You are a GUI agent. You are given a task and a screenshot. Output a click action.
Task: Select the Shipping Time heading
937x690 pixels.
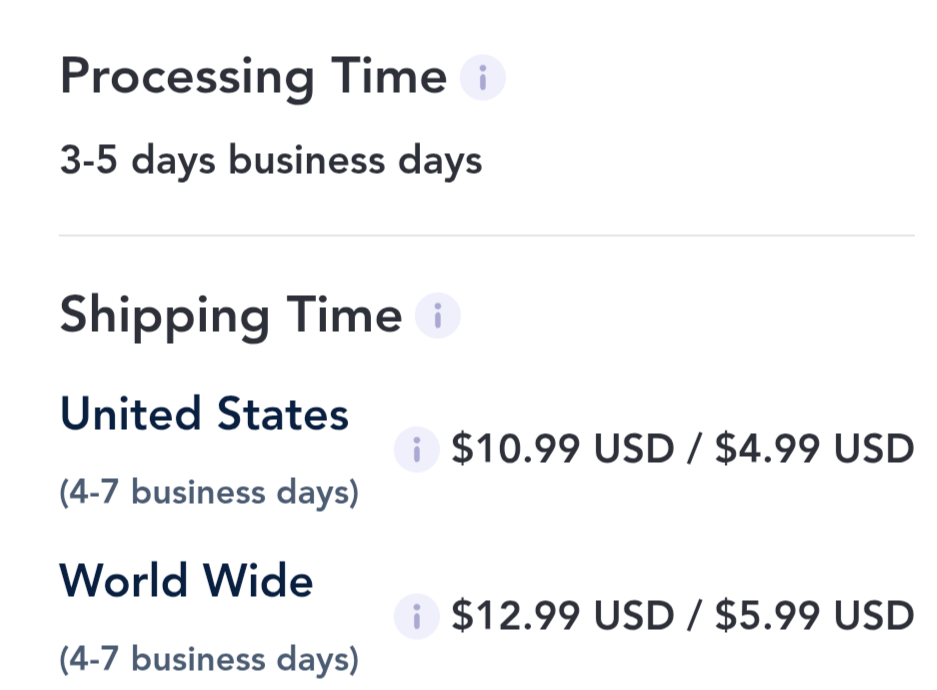coord(230,316)
